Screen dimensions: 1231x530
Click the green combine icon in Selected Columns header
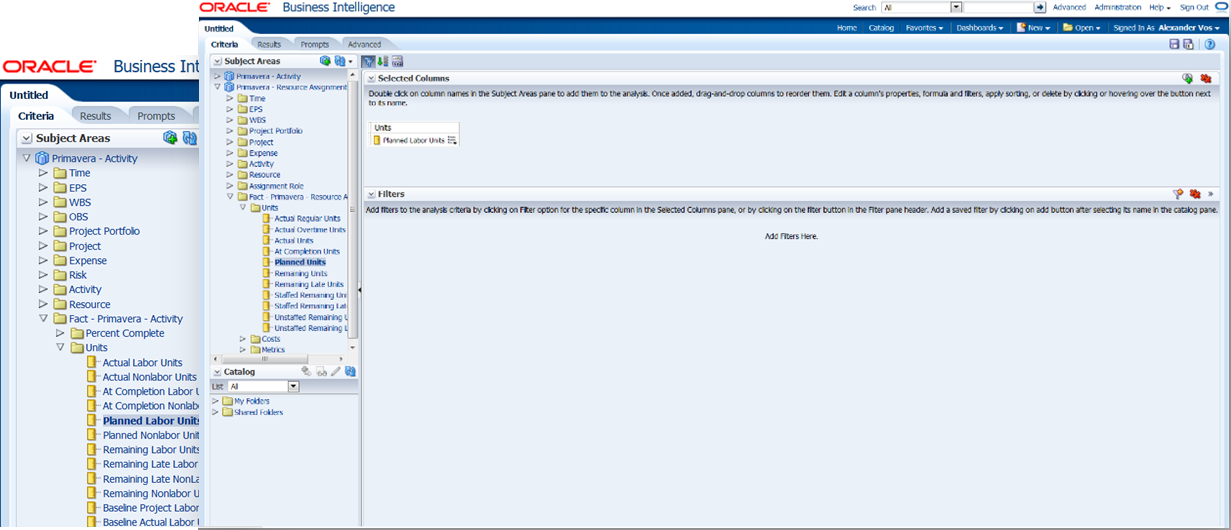pyautogui.click(x=1188, y=78)
